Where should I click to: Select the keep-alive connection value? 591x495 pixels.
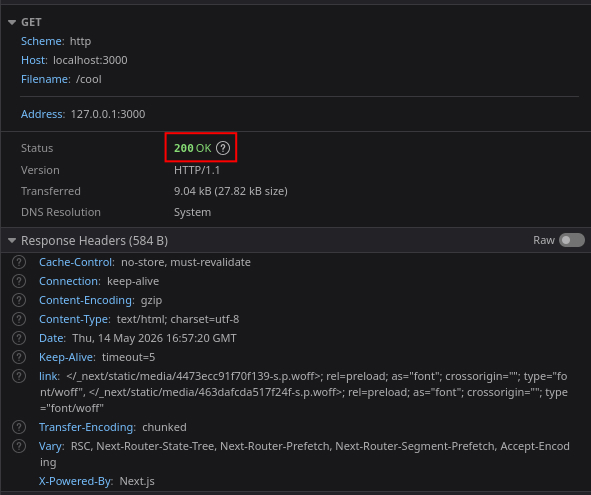coord(133,281)
